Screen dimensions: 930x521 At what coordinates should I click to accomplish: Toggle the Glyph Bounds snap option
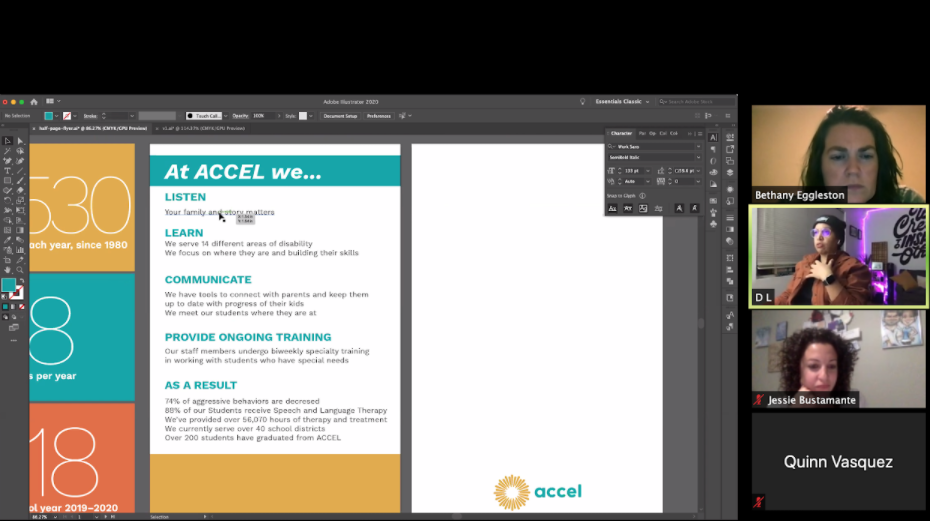[x=643, y=208]
